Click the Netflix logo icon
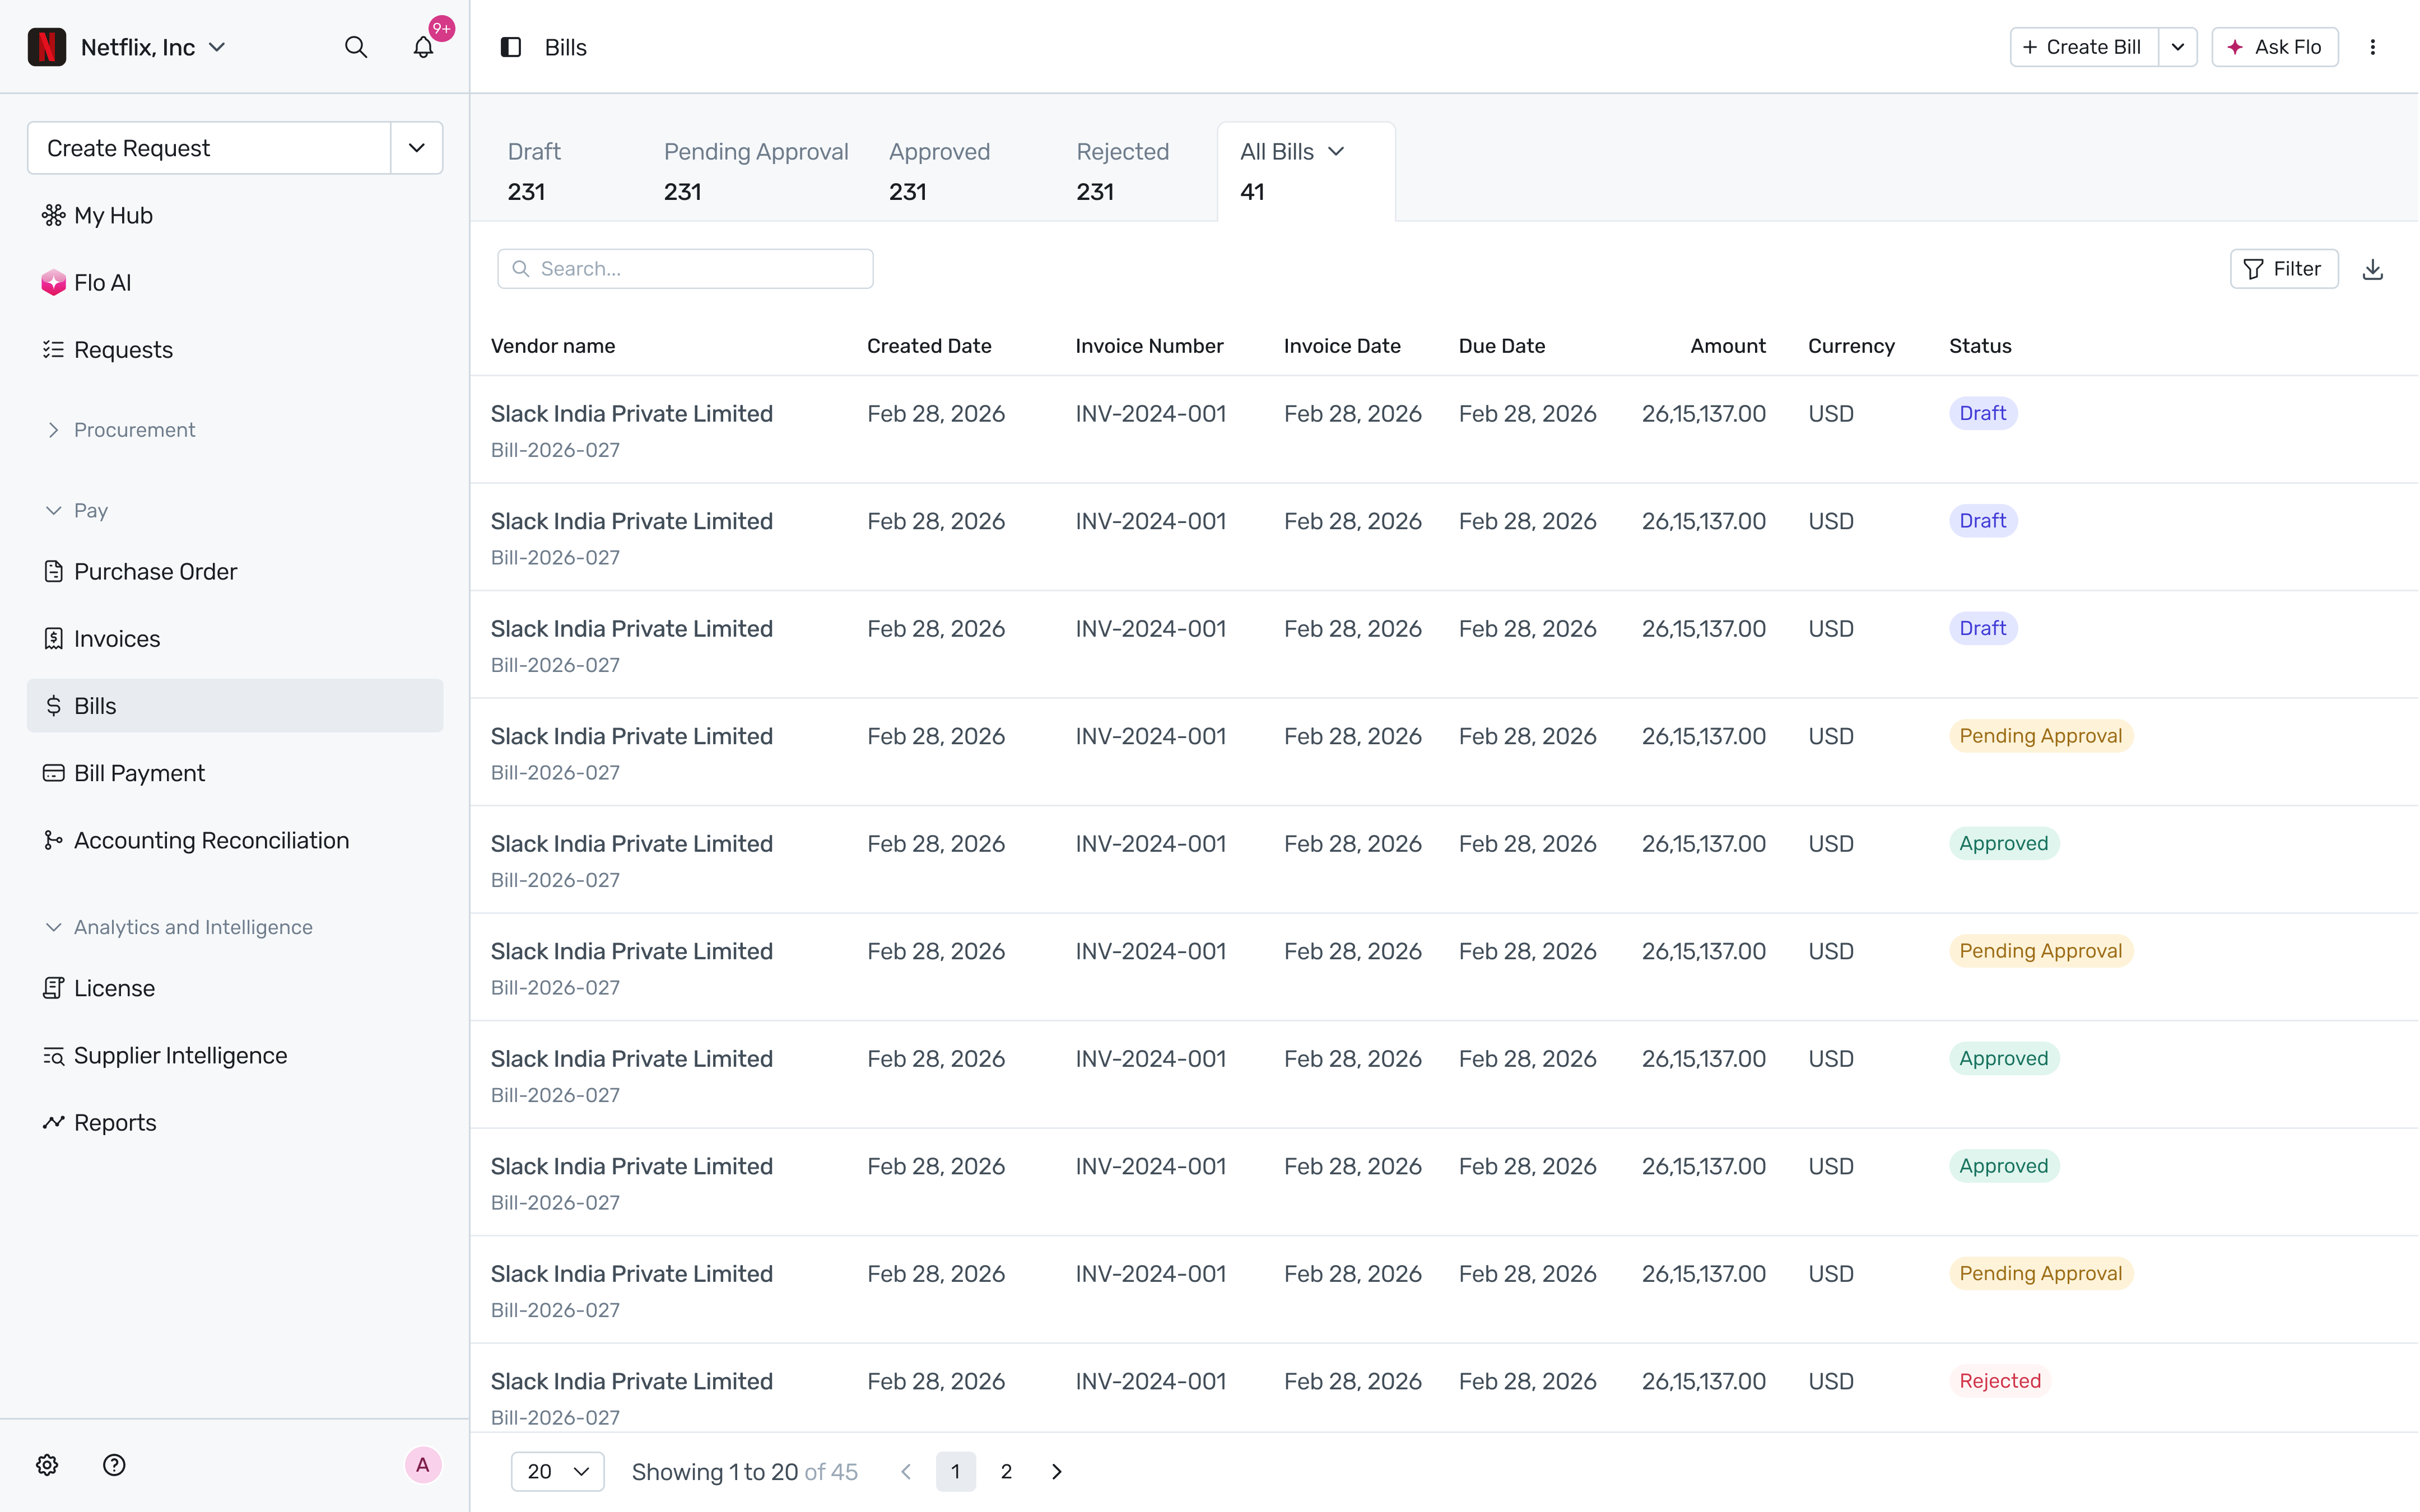 [x=47, y=47]
